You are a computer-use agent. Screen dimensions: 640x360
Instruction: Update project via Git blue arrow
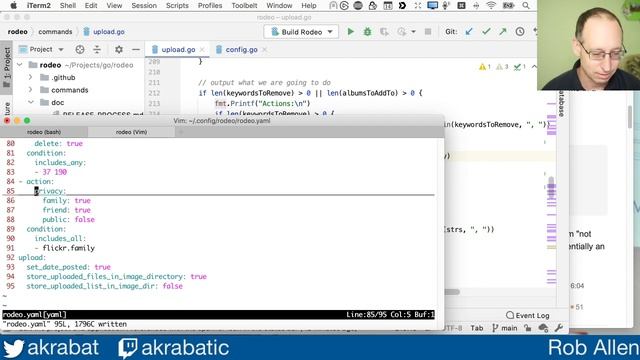pyautogui.click(x=469, y=31)
